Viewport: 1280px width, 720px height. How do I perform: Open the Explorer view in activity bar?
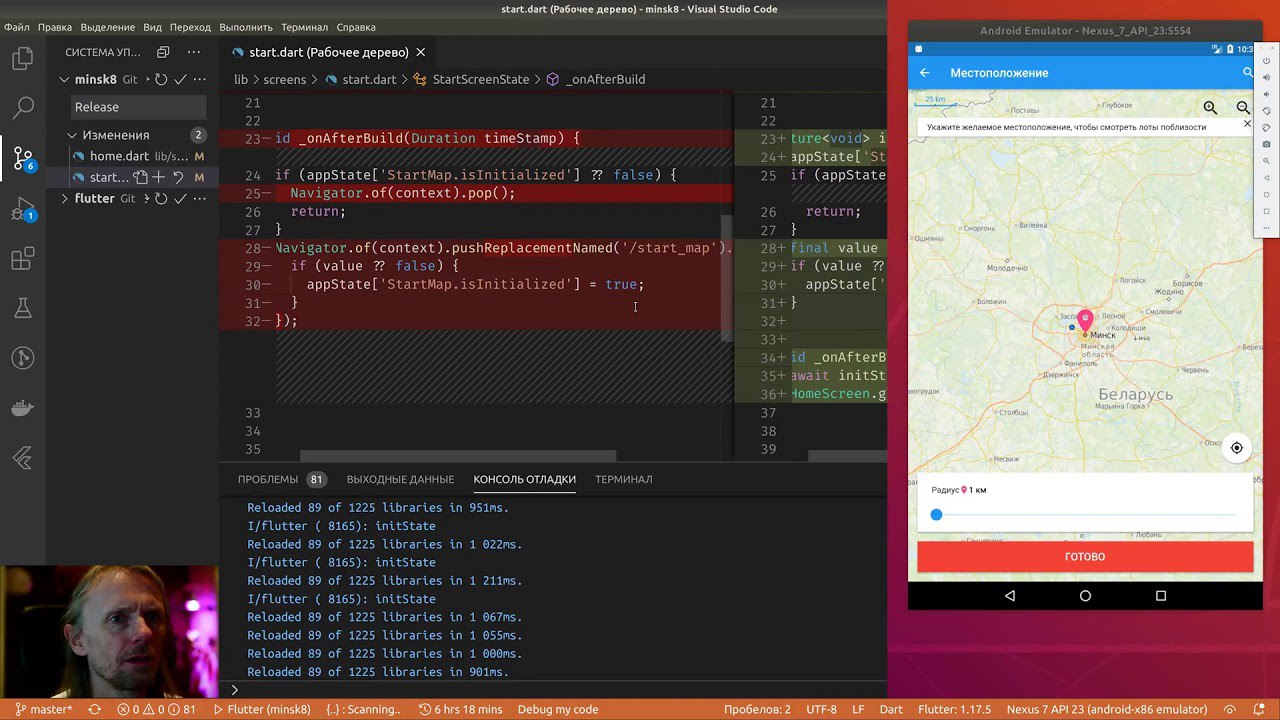coord(22,59)
